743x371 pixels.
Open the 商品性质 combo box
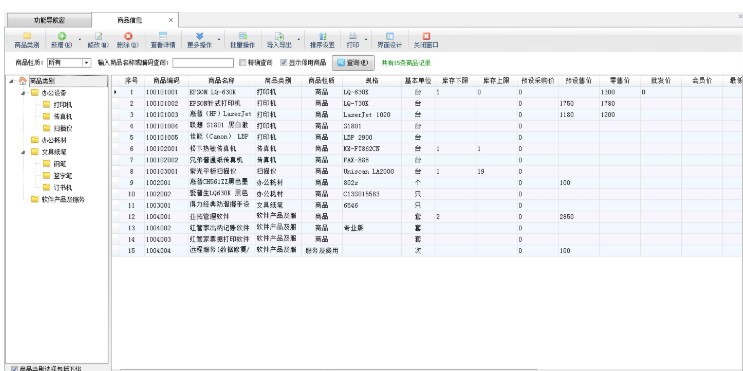(x=69, y=63)
